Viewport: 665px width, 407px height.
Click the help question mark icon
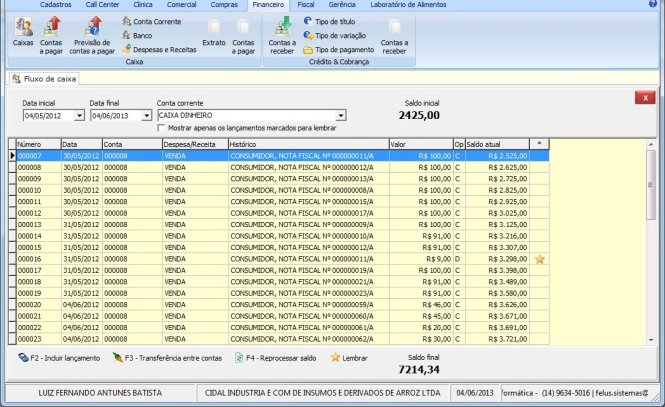click(x=653, y=4)
